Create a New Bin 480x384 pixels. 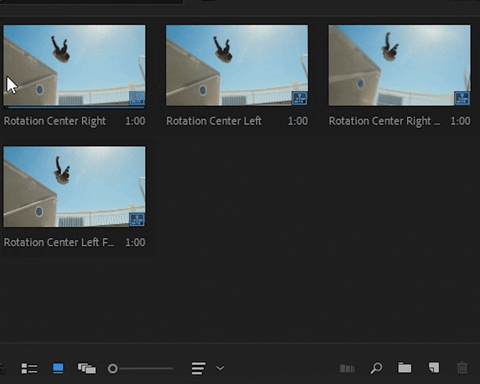pyautogui.click(x=405, y=368)
